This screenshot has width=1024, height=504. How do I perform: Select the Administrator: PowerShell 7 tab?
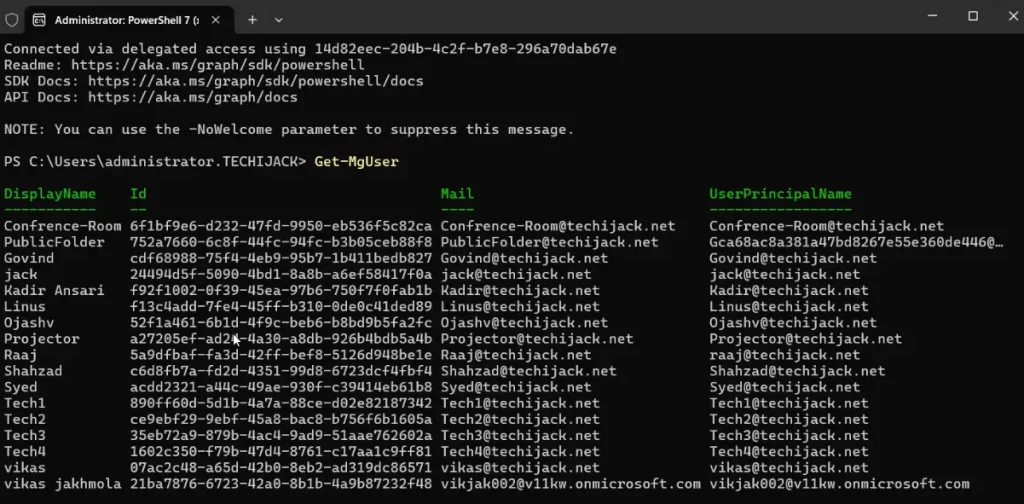coord(125,19)
